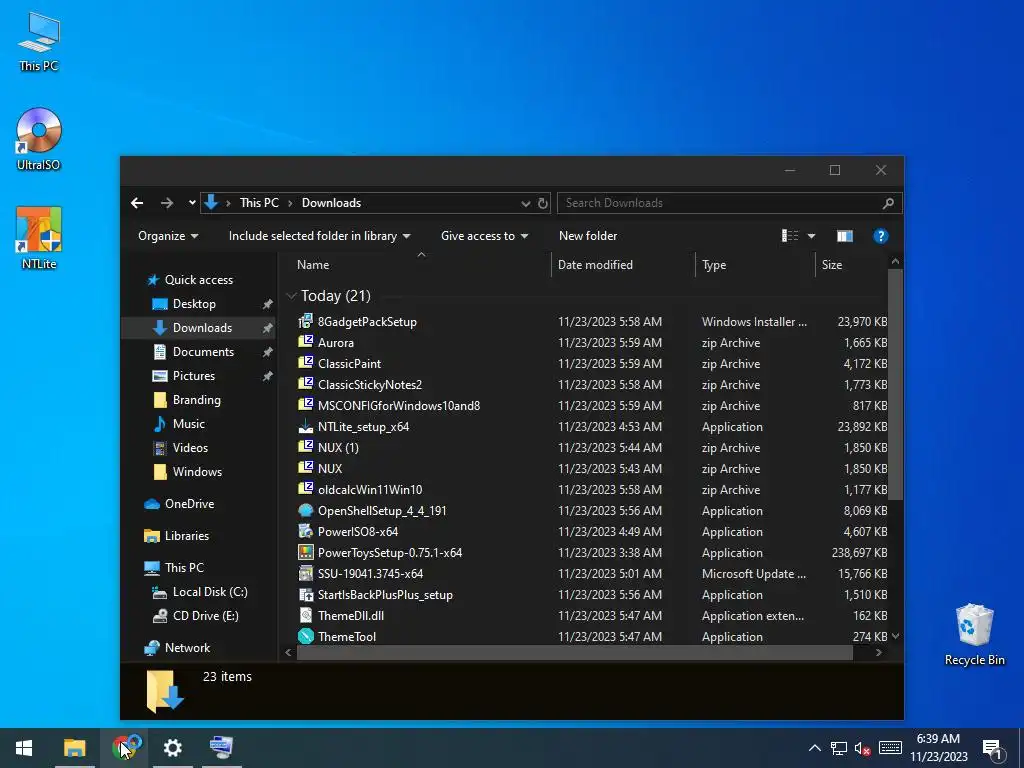The image size is (1024, 768).
Task: Select the NTLite_setup_x64 file icon
Action: pyautogui.click(x=306, y=426)
